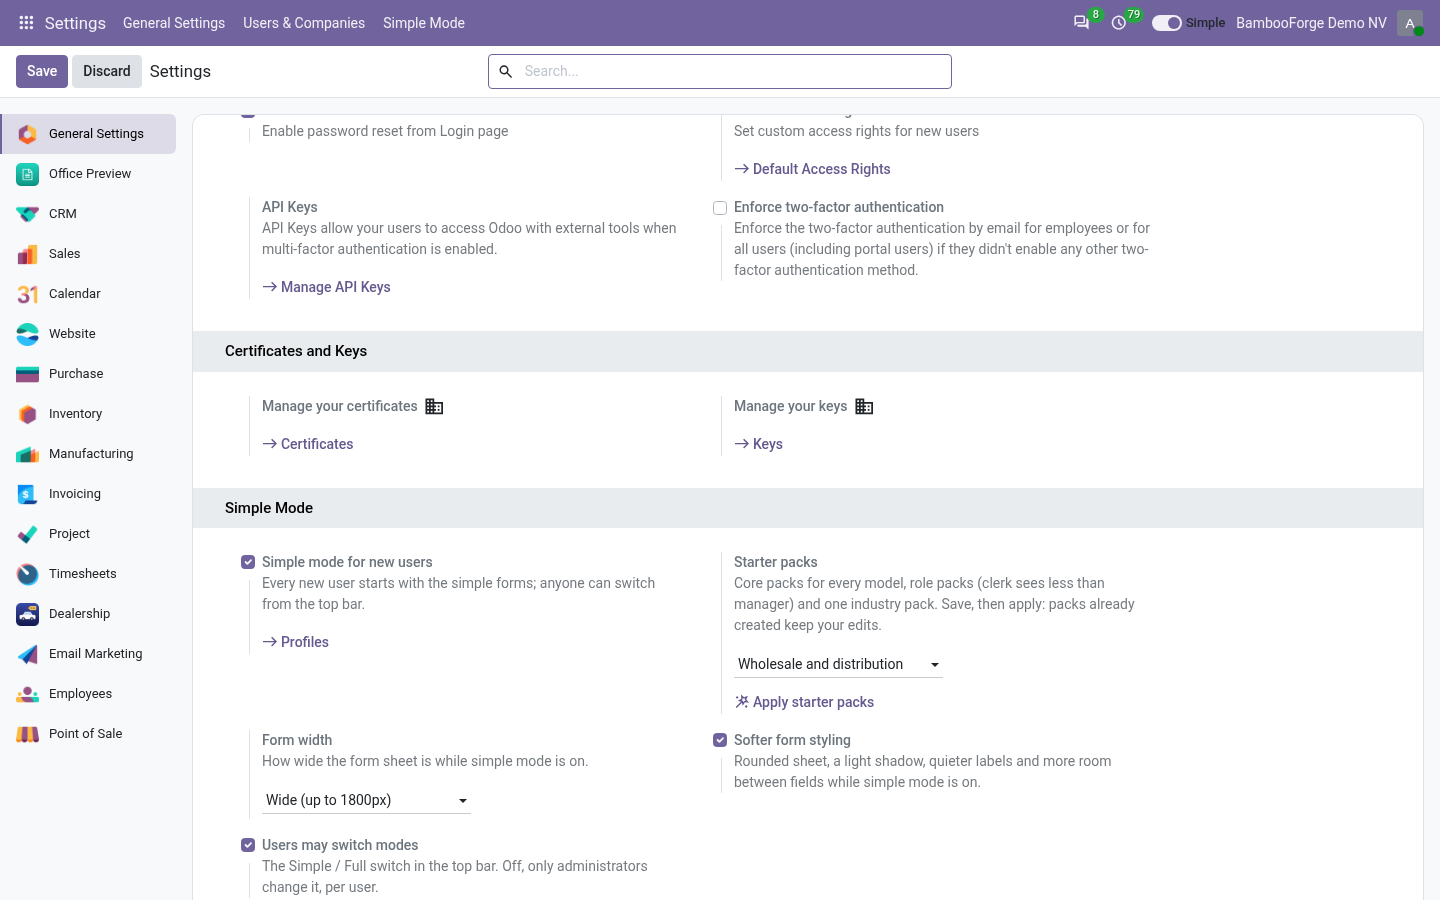Open the Default Access Rights link

(x=812, y=169)
